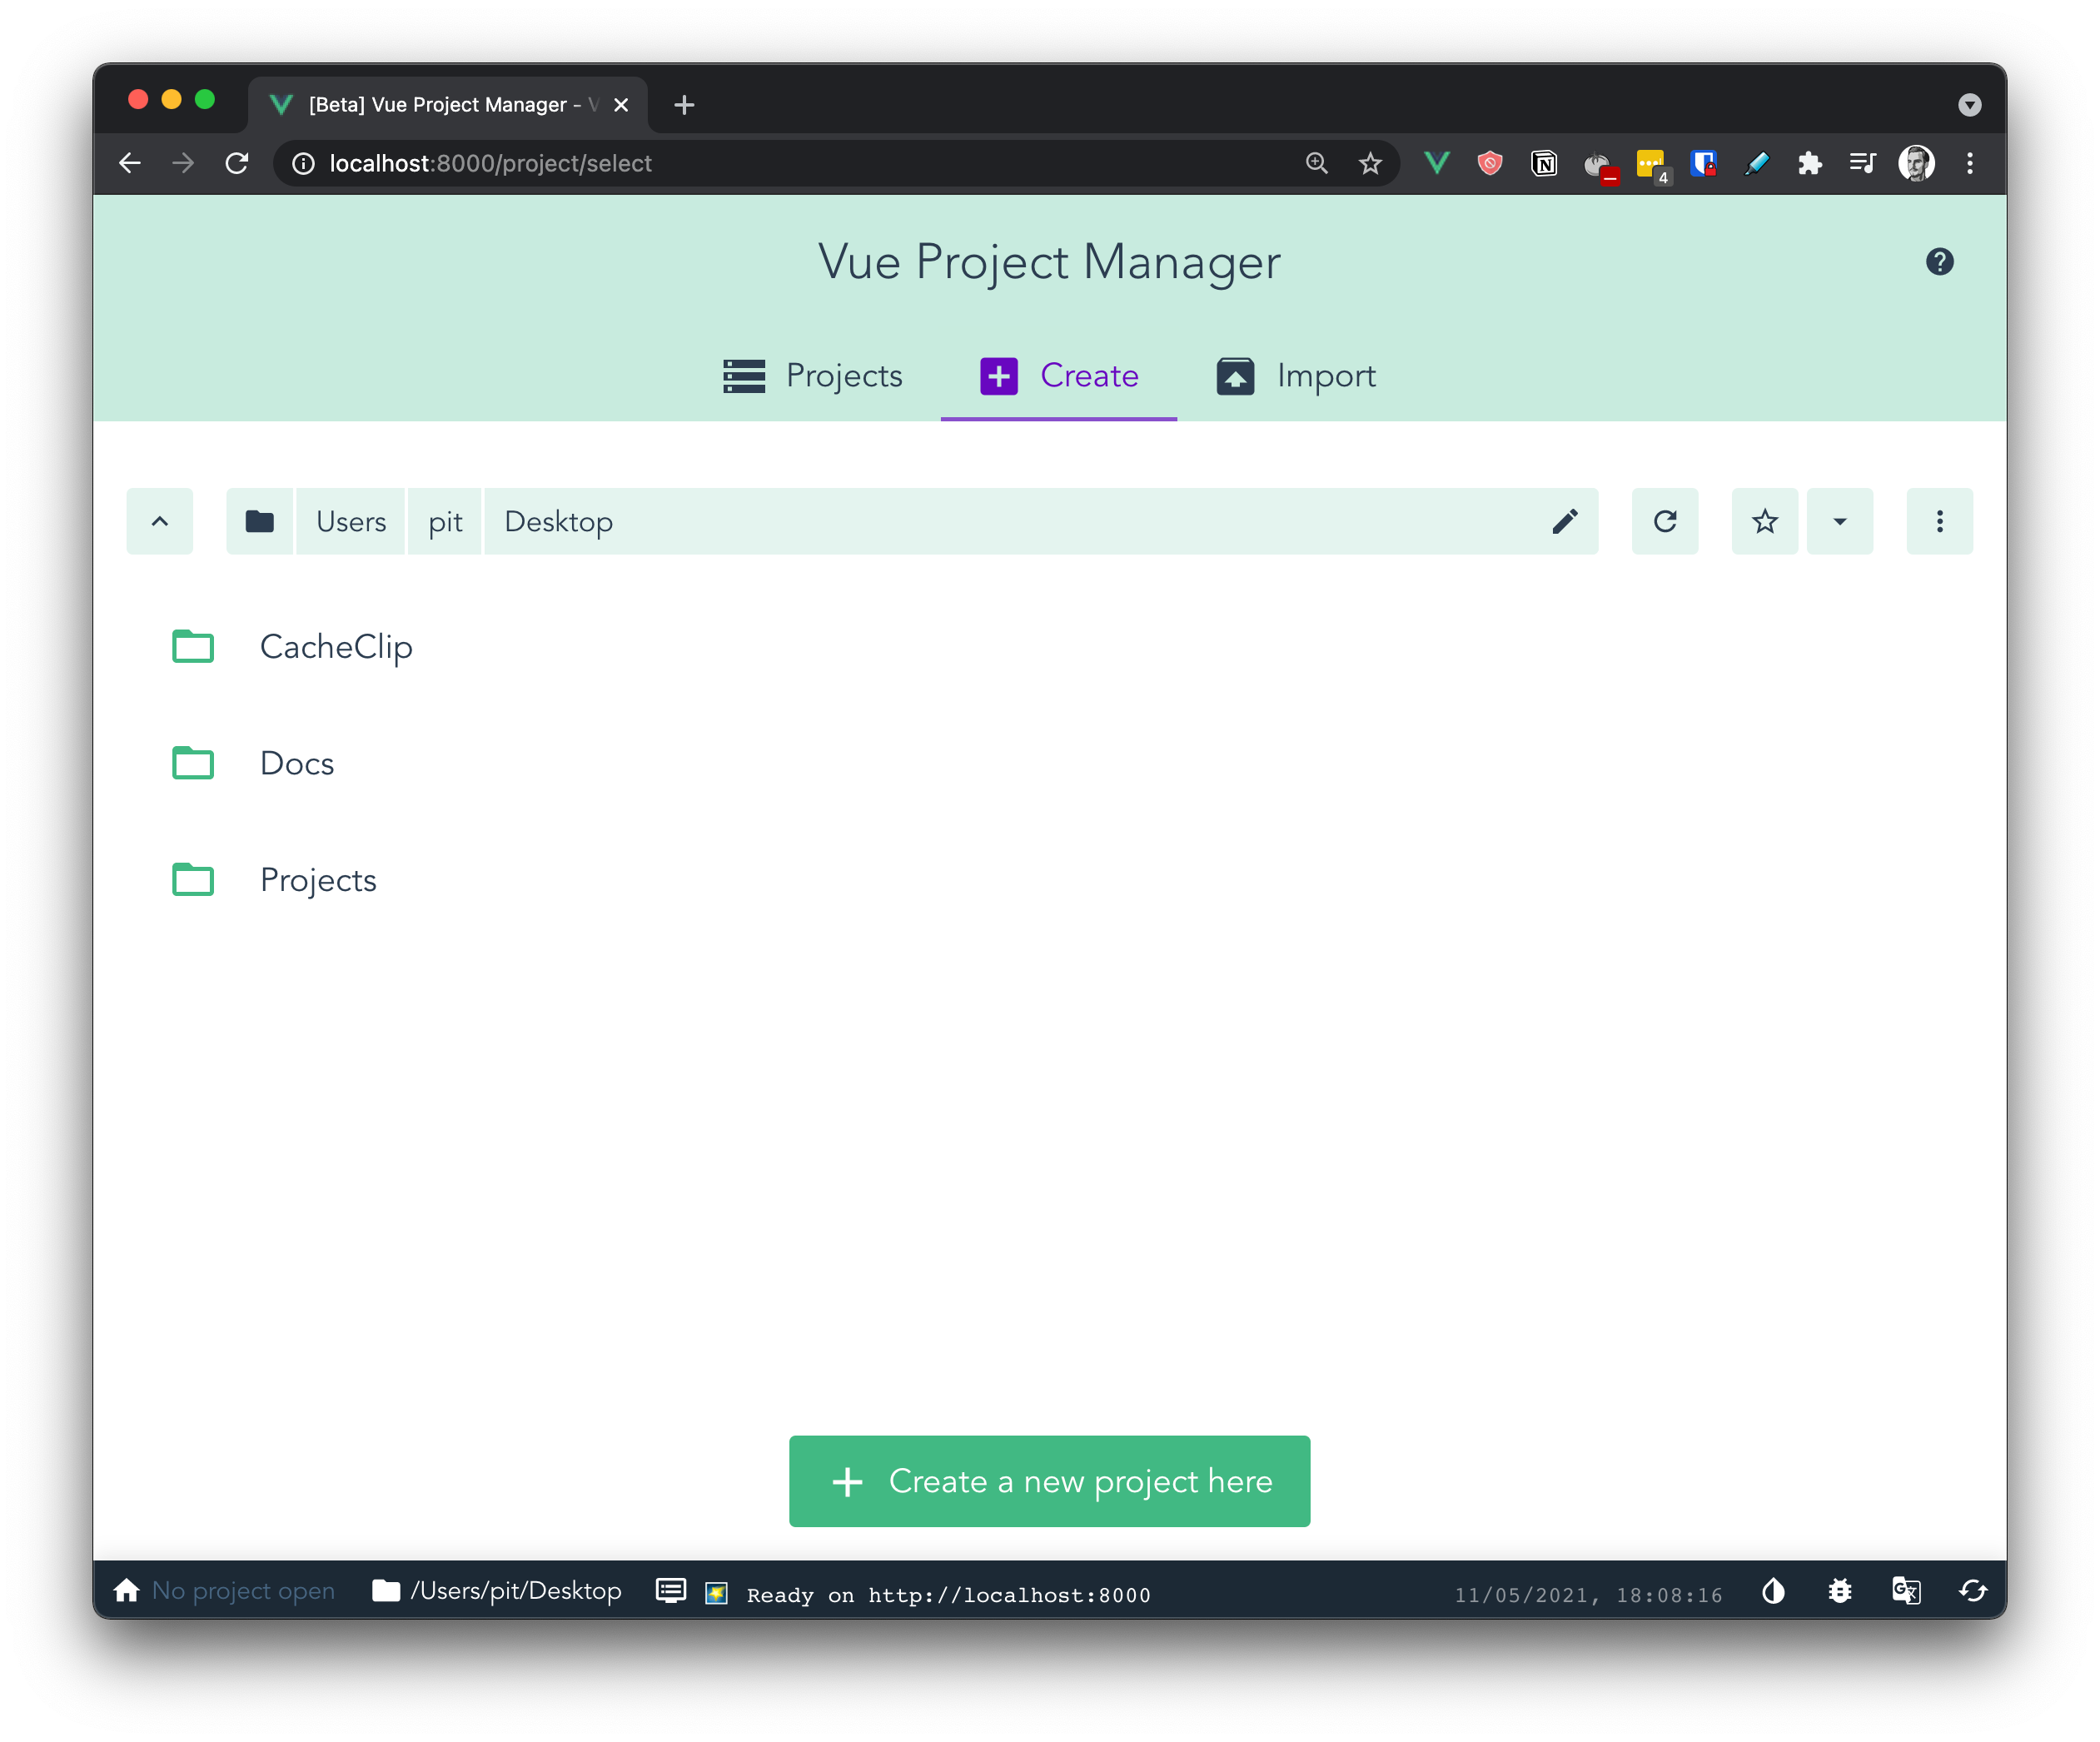Click the site information icon

tap(303, 163)
